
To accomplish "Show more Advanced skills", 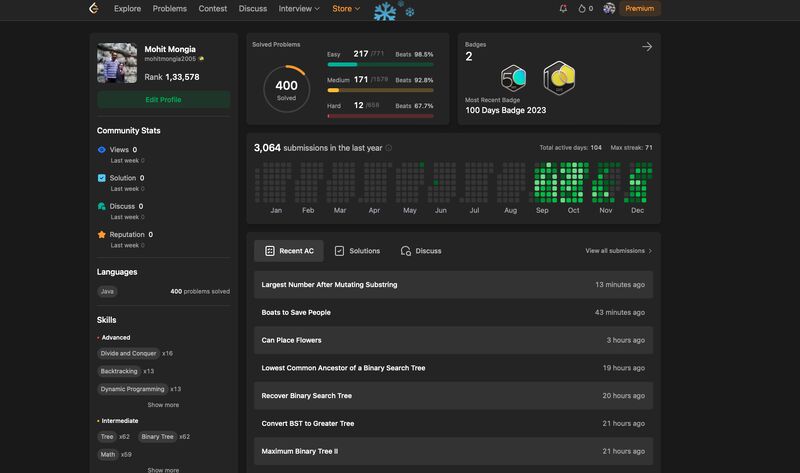I will point(163,405).
